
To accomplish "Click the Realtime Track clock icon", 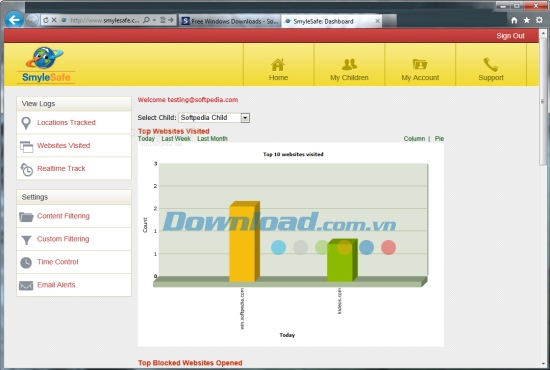I will click(x=26, y=169).
